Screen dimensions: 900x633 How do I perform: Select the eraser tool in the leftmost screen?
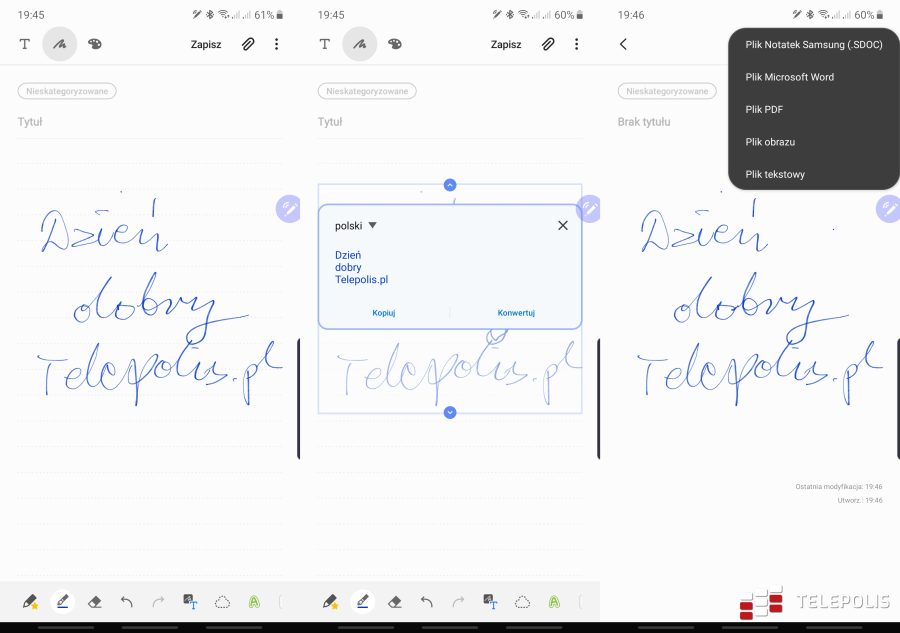click(95, 602)
